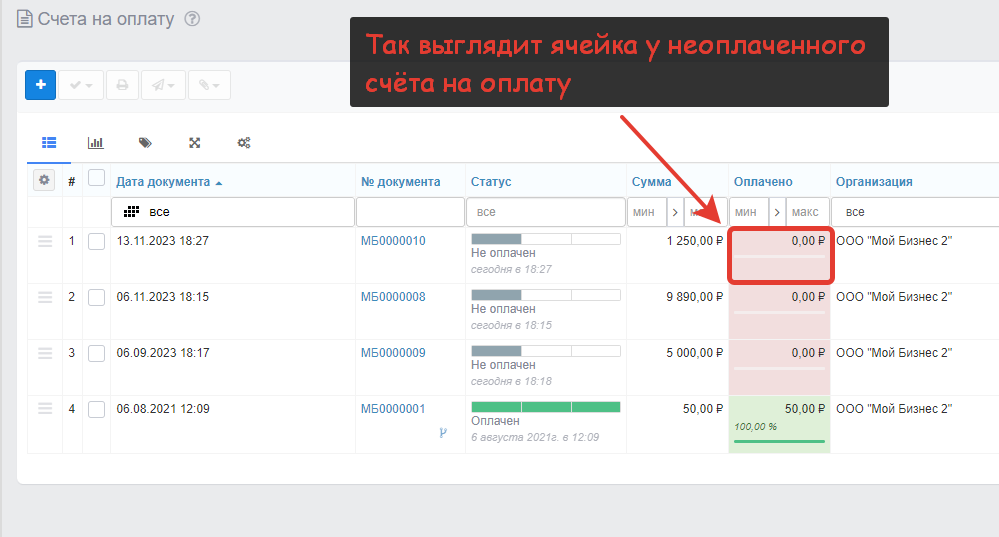Click the green 50,00 ₽ paid cell

[779, 424]
